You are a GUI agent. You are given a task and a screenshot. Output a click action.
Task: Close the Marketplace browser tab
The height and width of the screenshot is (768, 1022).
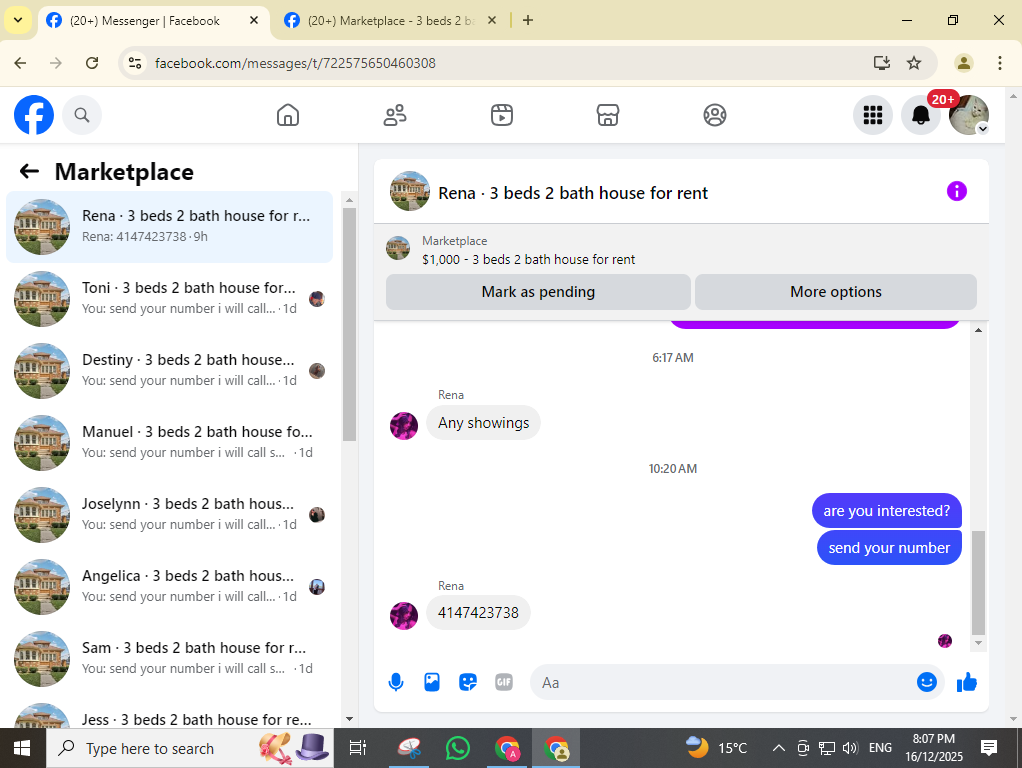pyautogui.click(x=492, y=21)
